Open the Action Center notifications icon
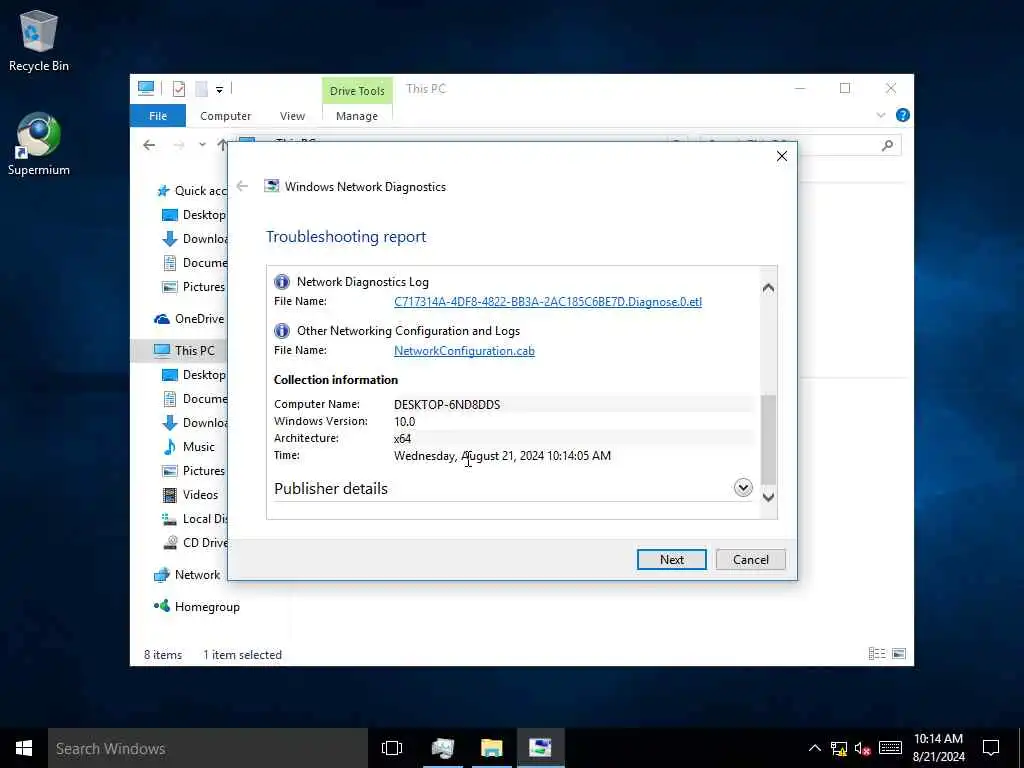Image resolution: width=1024 pixels, height=768 pixels. coord(991,748)
